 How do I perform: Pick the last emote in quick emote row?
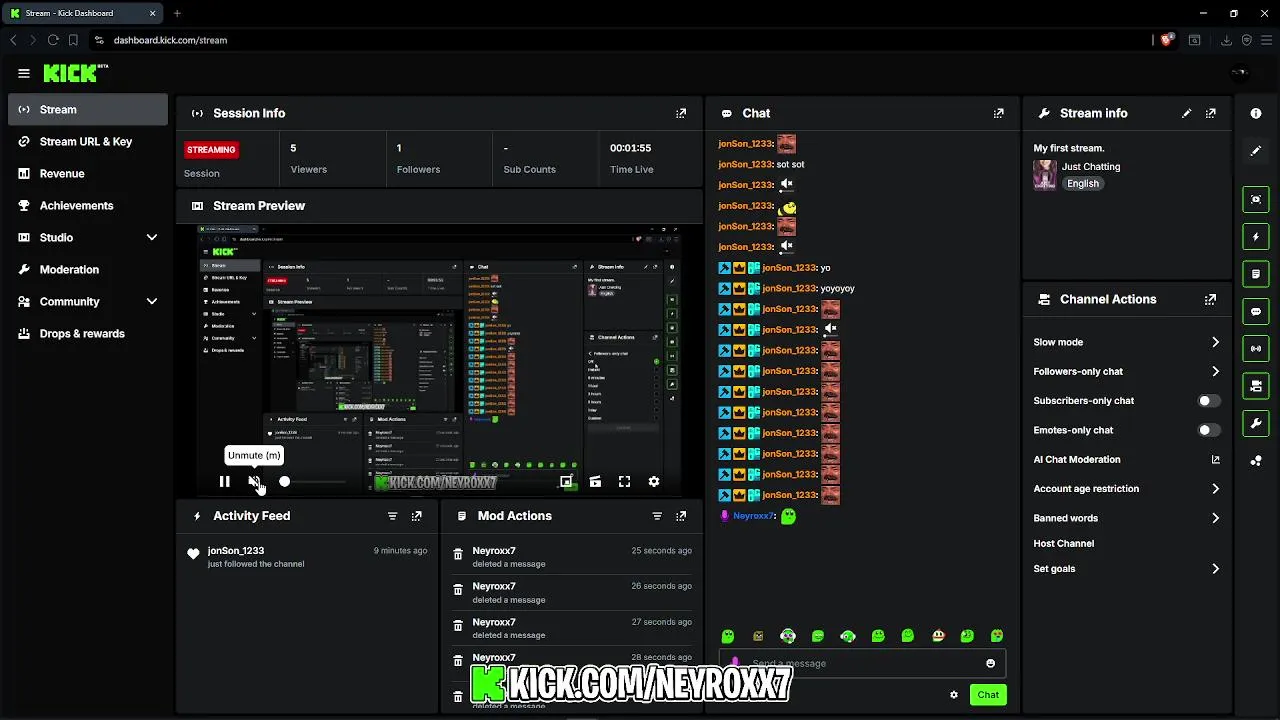997,636
